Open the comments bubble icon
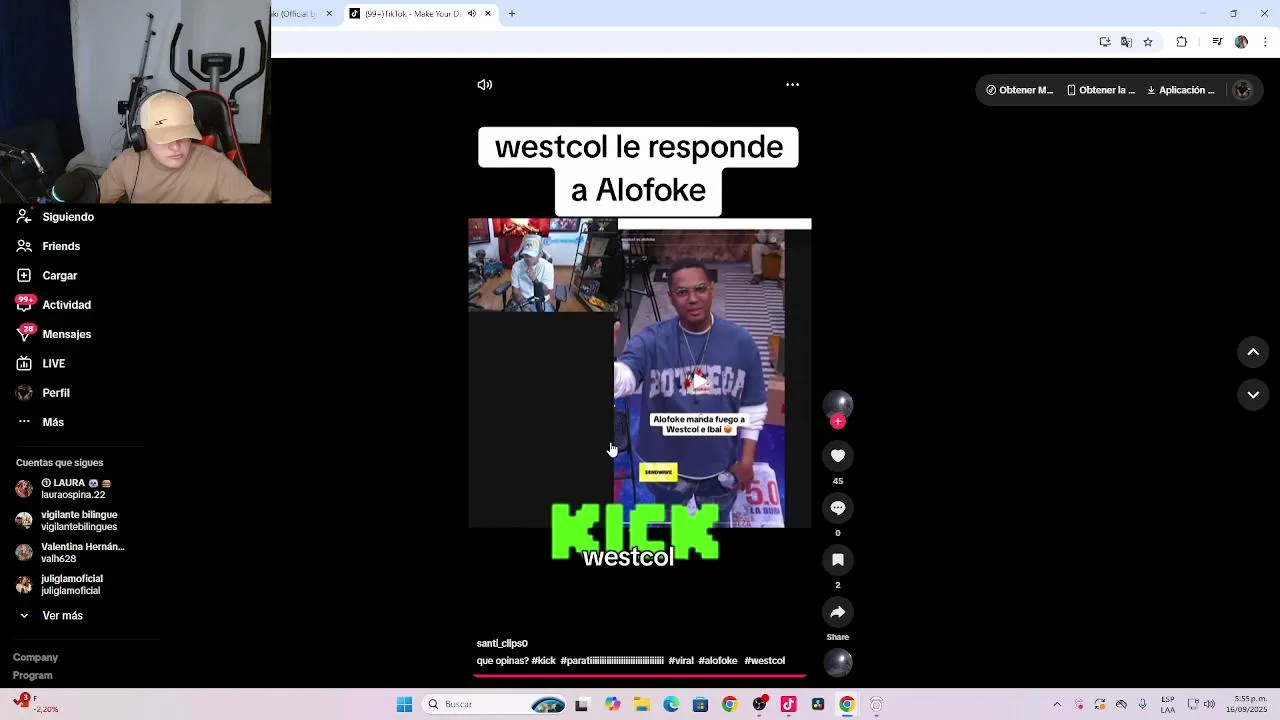The width and height of the screenshot is (1280, 720). click(x=838, y=508)
